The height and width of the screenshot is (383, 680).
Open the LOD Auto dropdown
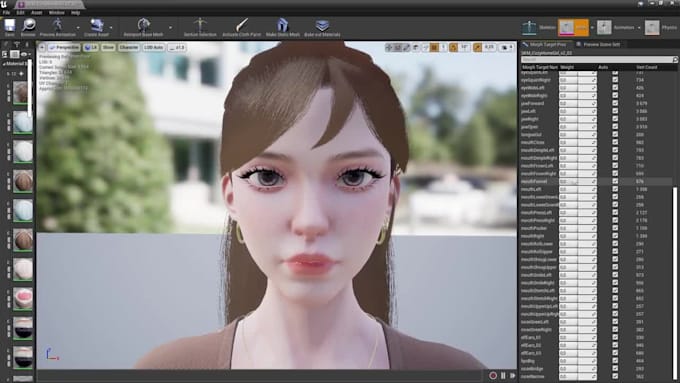click(x=154, y=47)
